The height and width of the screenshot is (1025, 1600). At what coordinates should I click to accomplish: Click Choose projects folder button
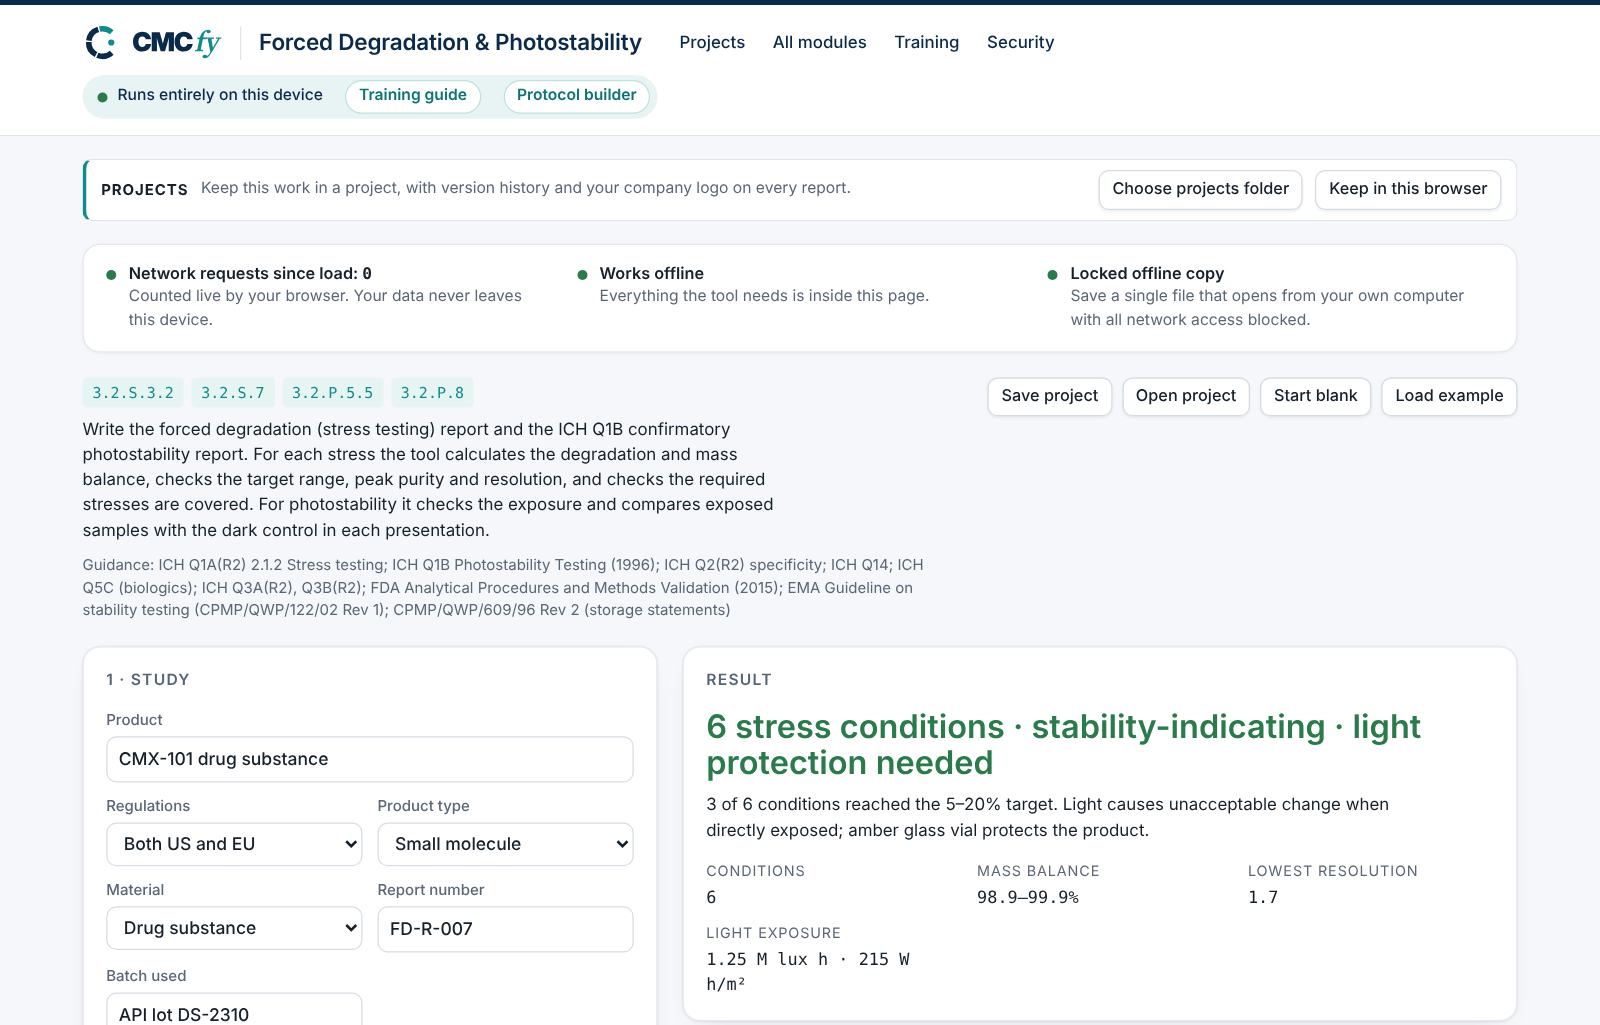[1200, 189]
